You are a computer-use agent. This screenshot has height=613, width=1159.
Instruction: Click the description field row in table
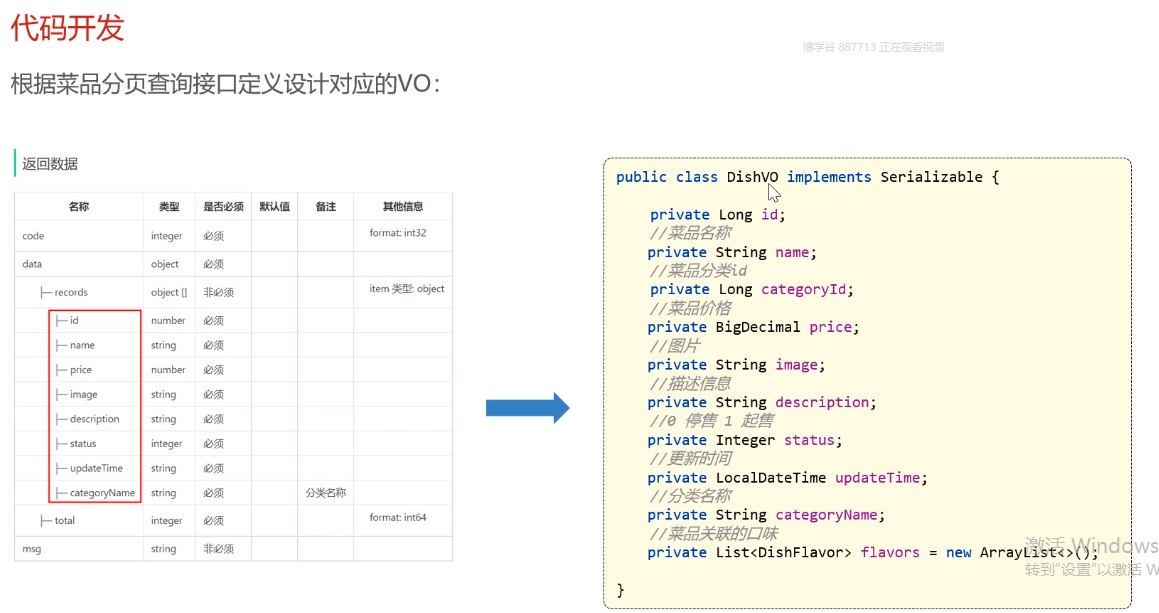click(94, 419)
